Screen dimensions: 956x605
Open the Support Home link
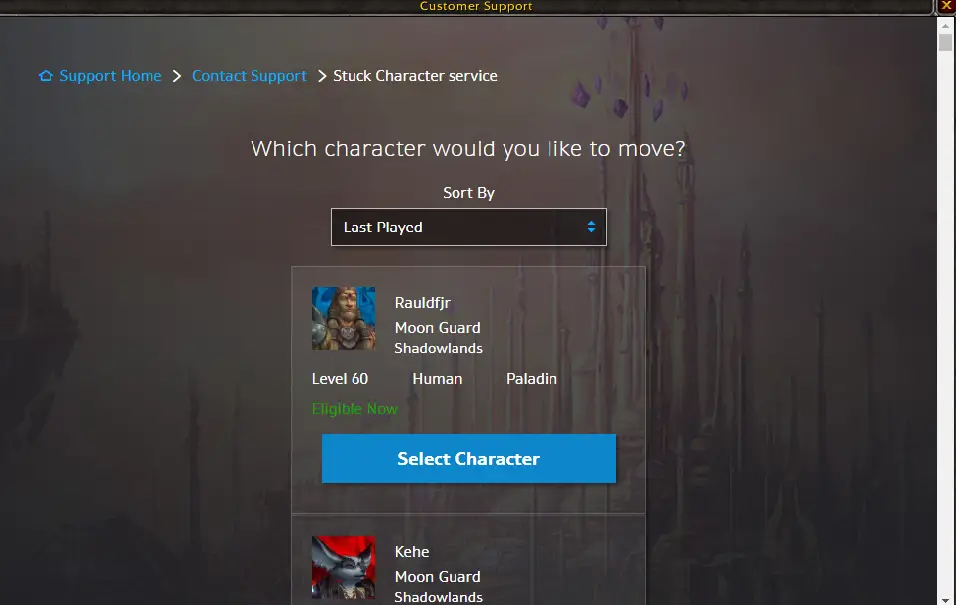pyautogui.click(x=110, y=76)
